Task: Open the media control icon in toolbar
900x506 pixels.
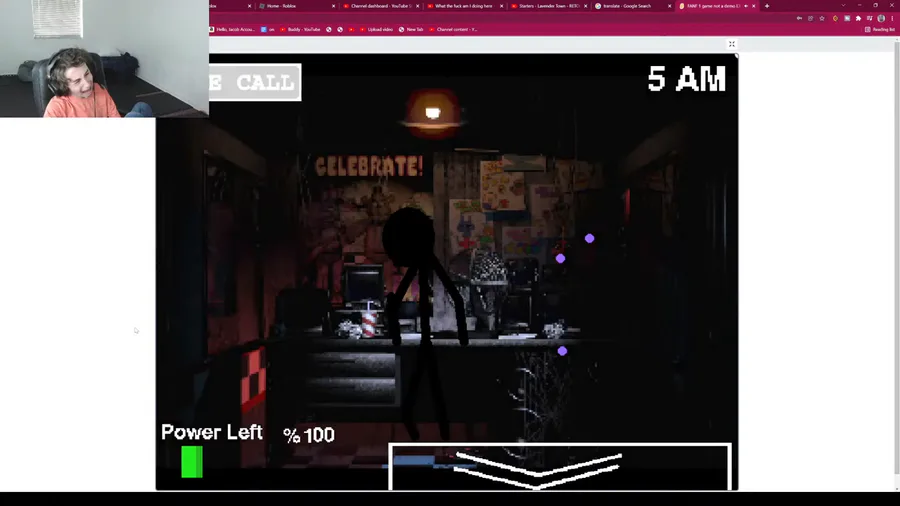Action: click(x=870, y=18)
